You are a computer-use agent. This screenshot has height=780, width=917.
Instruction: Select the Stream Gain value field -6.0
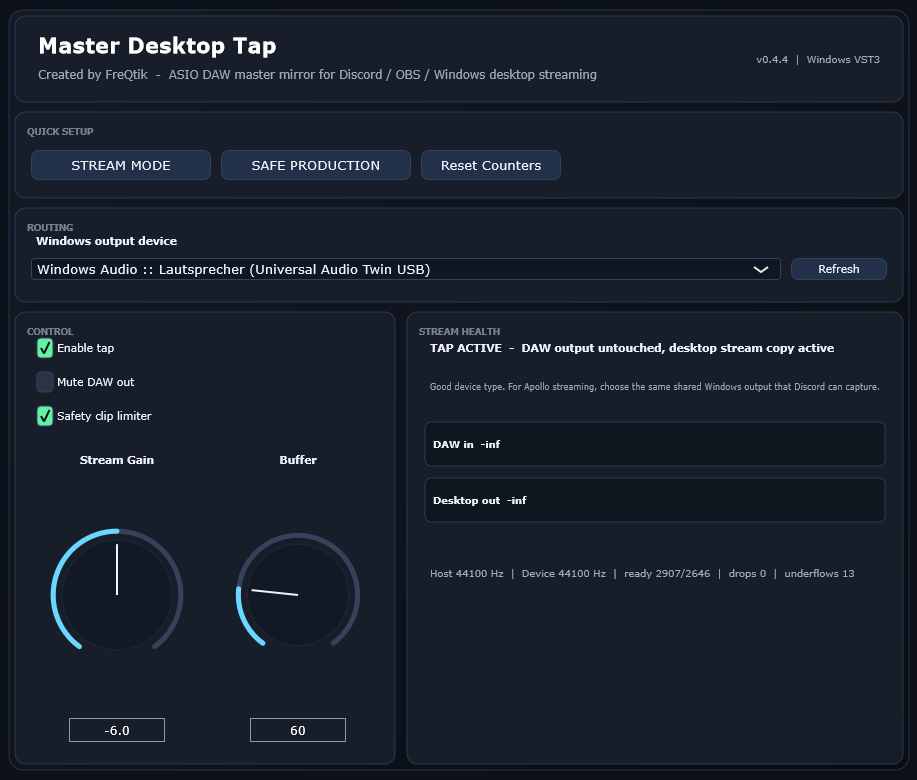coord(117,730)
